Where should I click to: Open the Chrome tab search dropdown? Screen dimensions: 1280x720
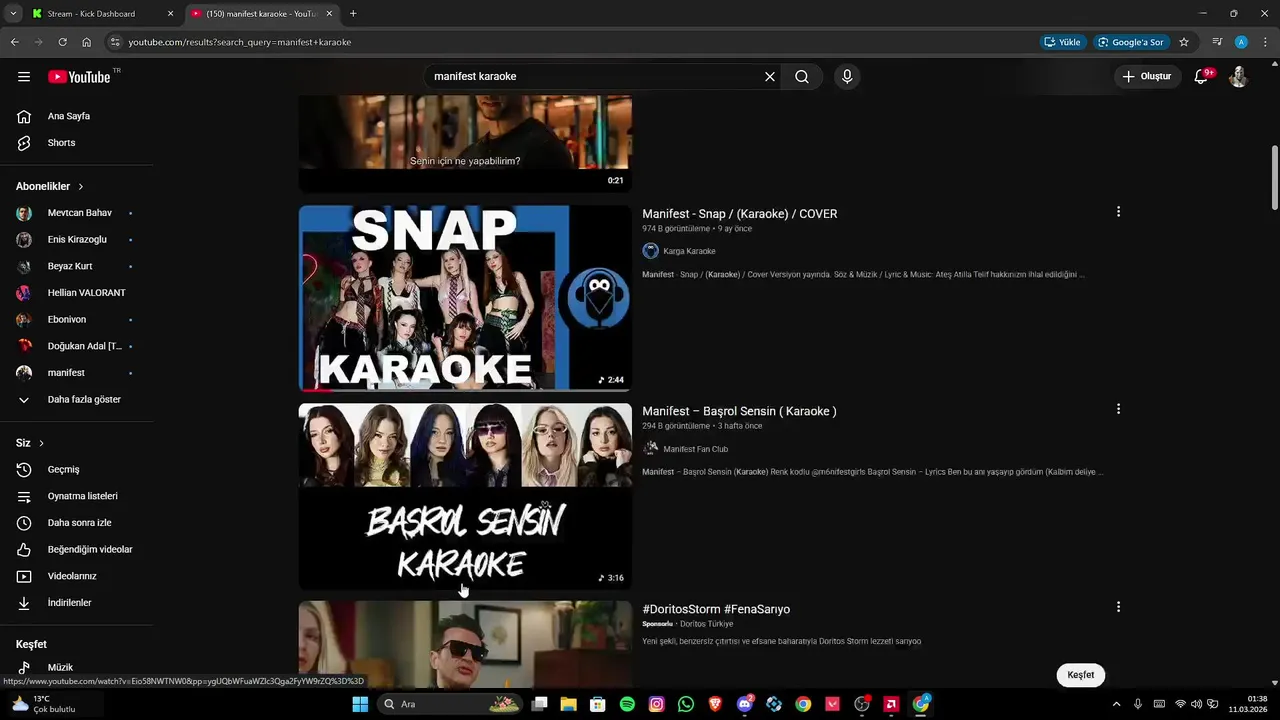click(13, 14)
